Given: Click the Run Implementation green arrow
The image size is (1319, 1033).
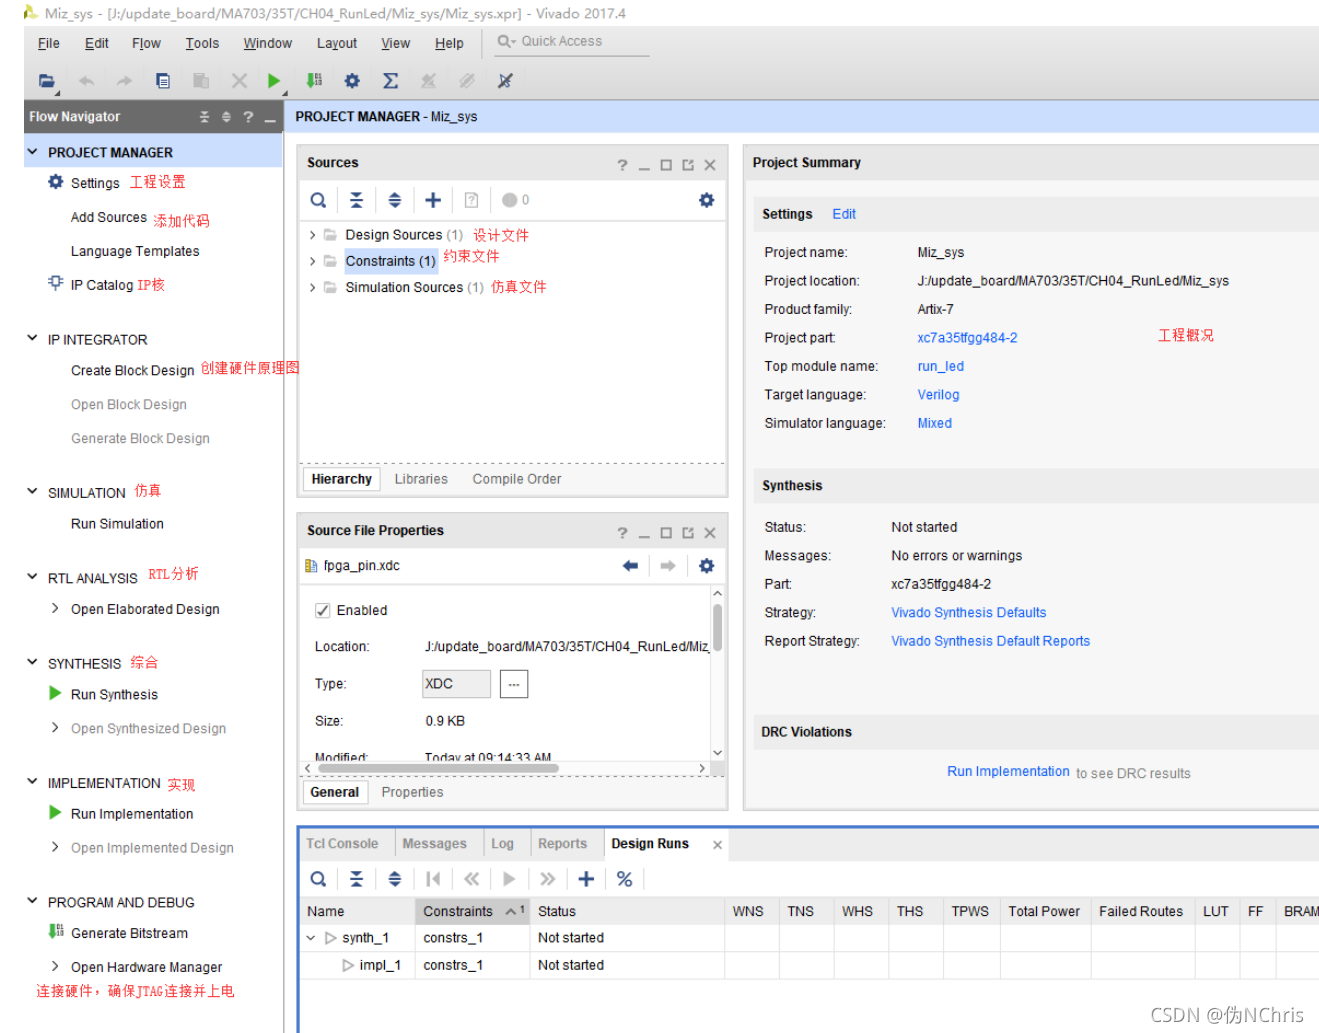Looking at the screenshot, I should point(56,813).
